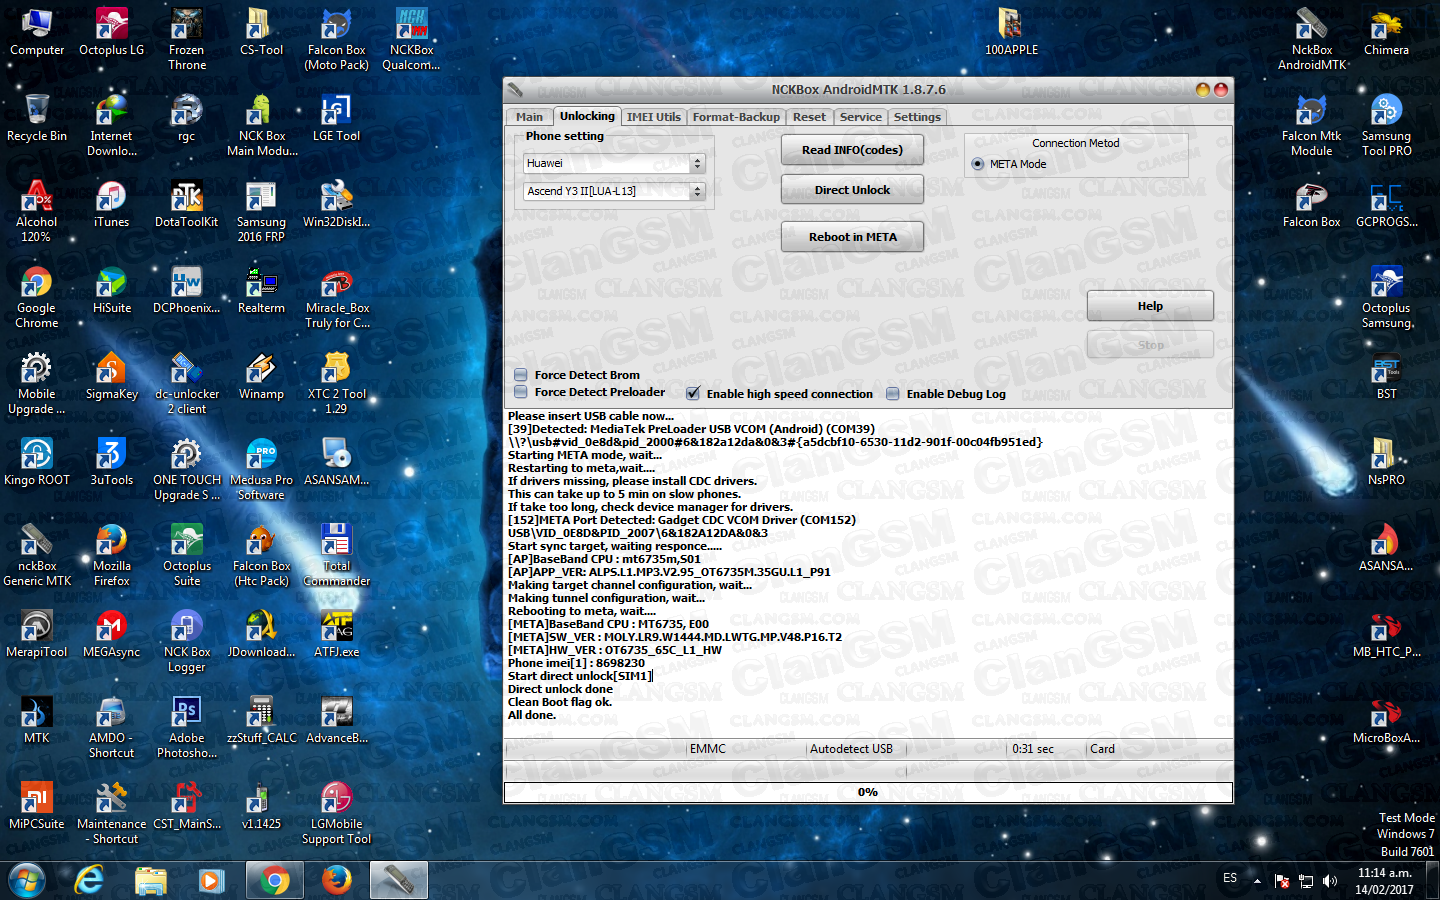Check Force Detect Preloader option
1440x900 pixels.
click(521, 392)
